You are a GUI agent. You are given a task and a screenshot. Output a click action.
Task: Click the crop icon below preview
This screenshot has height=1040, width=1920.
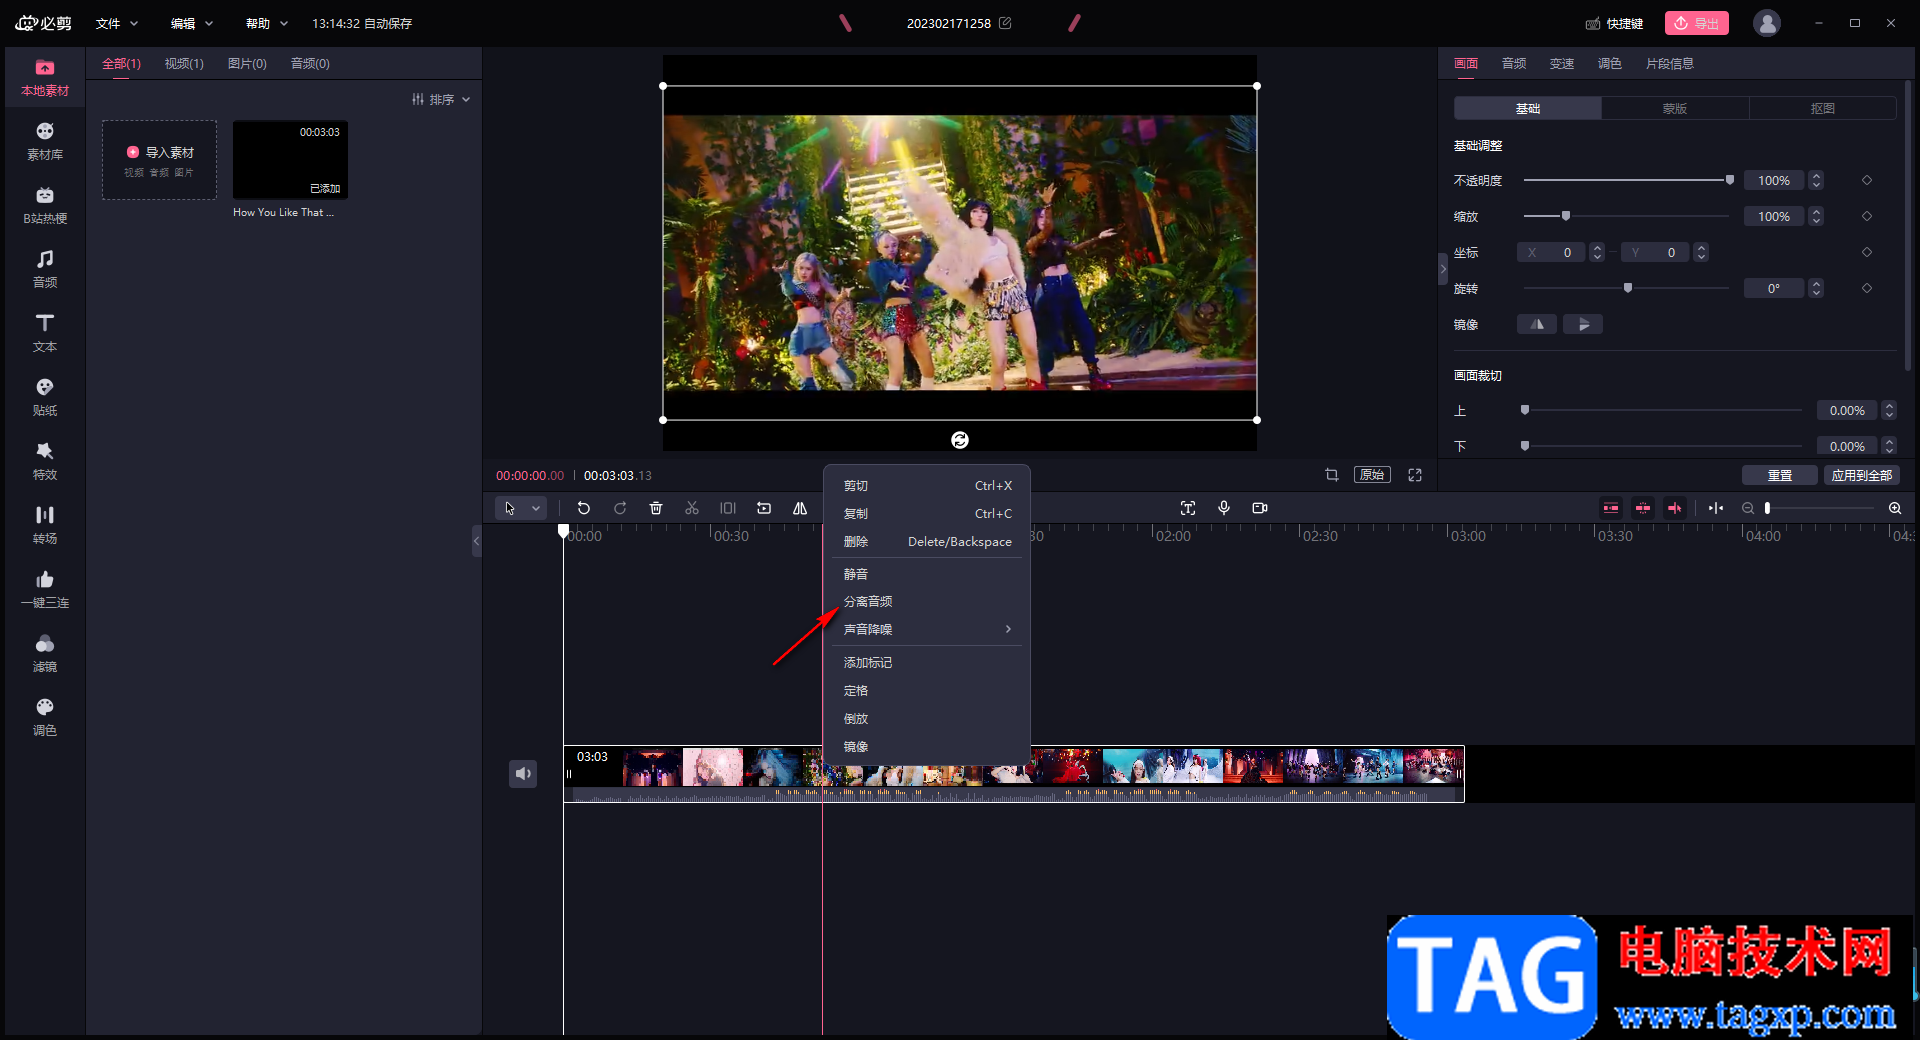coord(1332,475)
